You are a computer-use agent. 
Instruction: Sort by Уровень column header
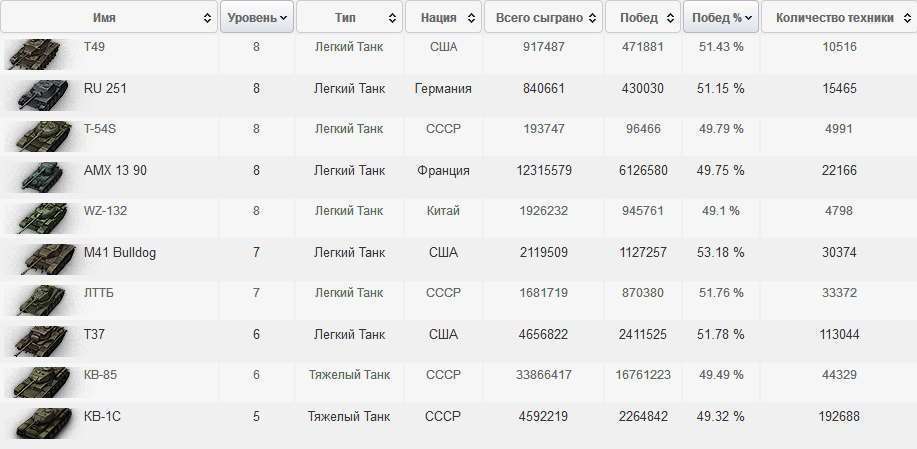click(x=257, y=17)
